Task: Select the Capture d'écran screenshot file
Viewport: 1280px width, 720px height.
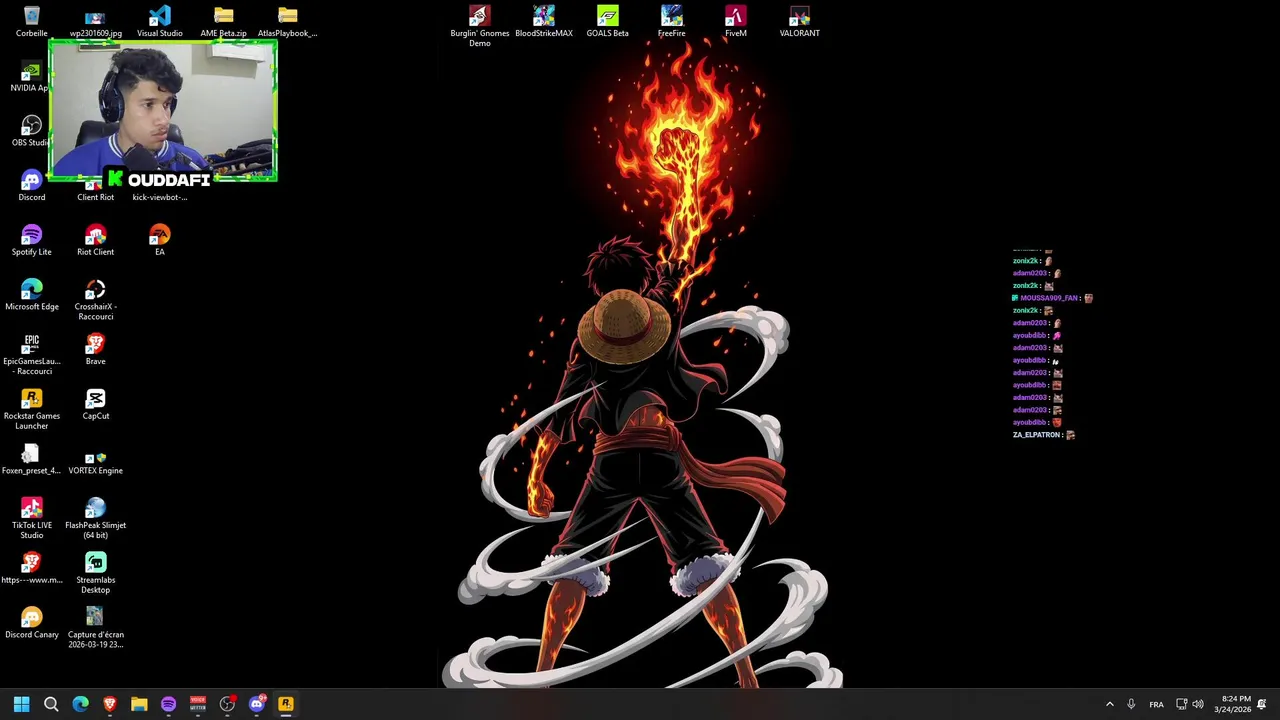Action: coord(96,628)
